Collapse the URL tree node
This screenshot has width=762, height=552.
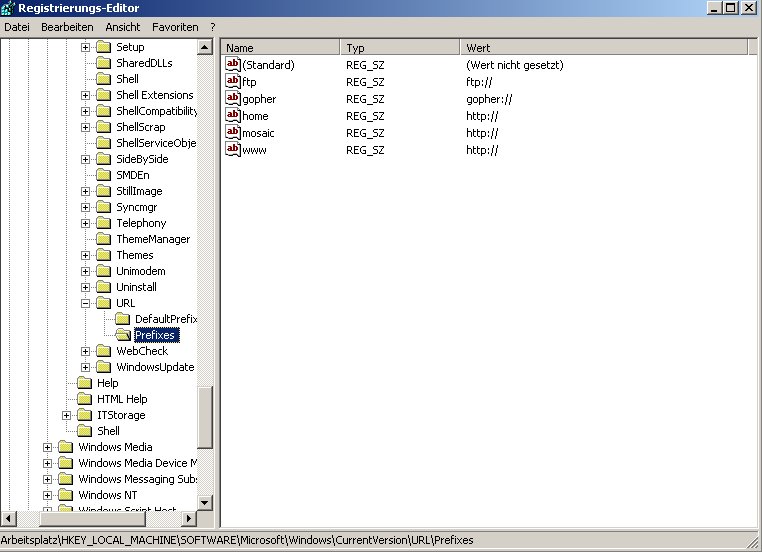tap(86, 303)
